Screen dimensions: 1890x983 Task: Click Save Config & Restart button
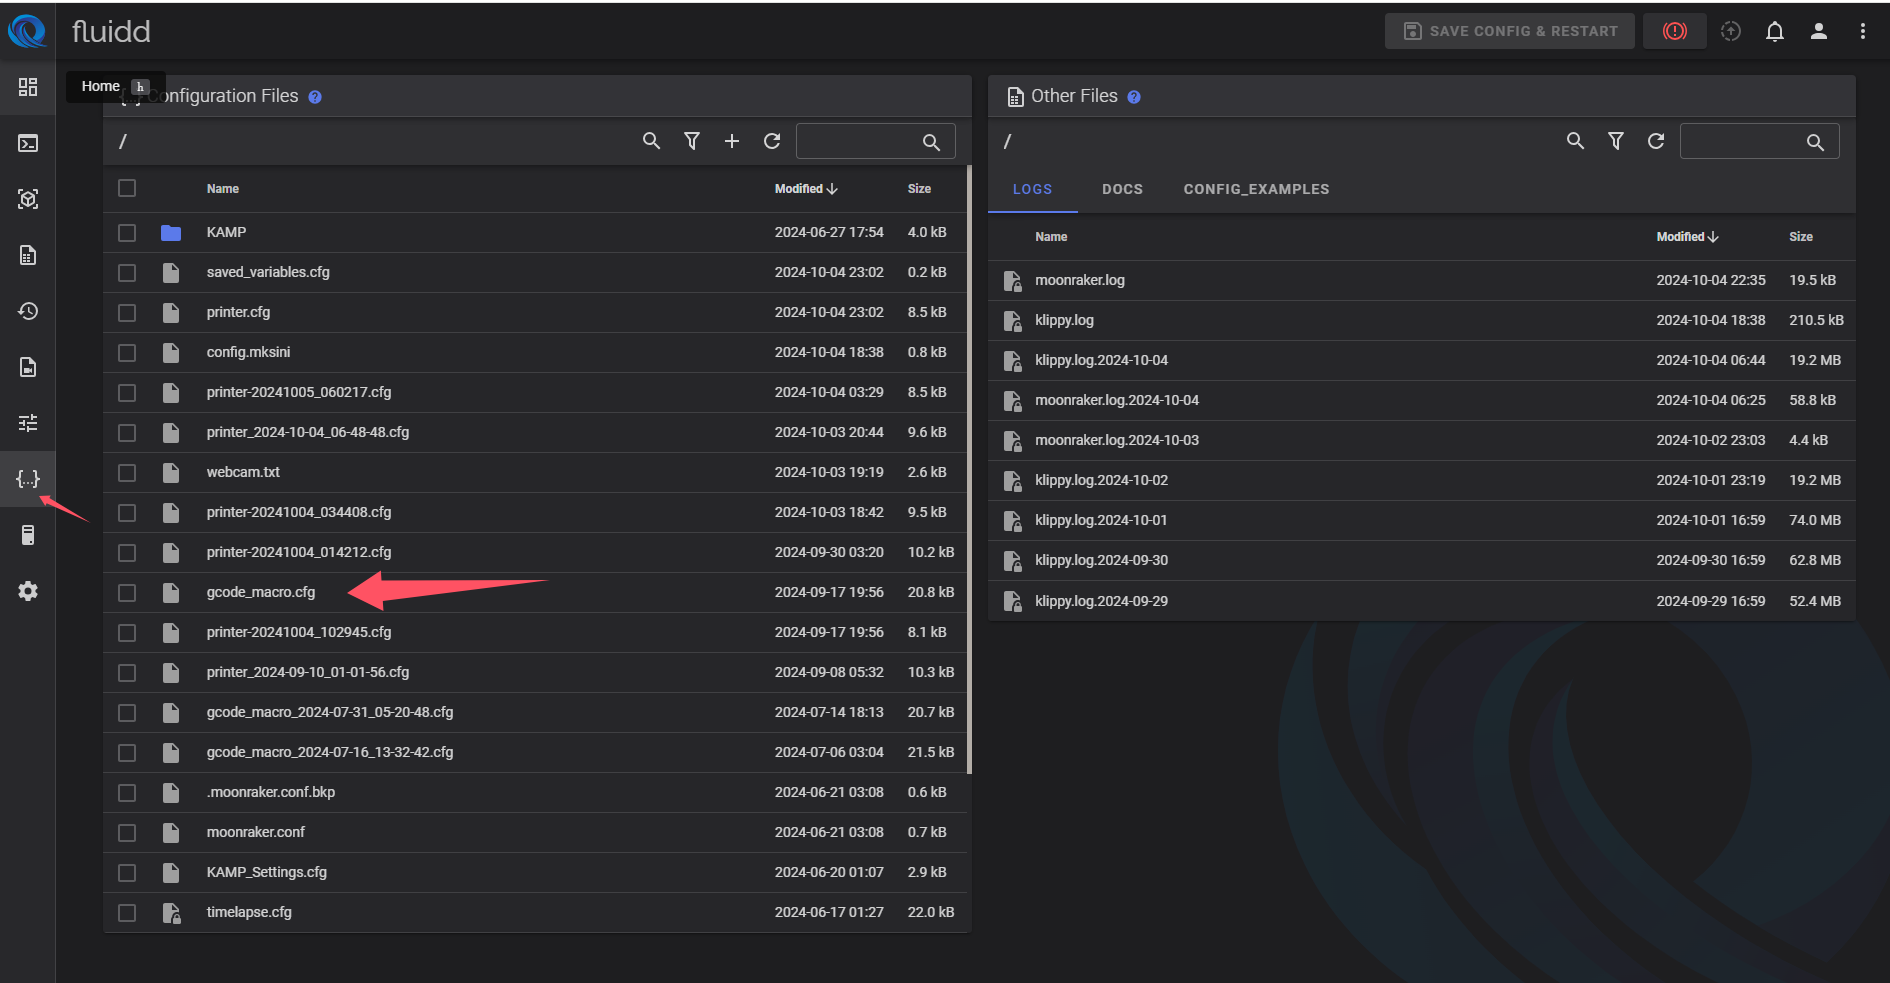(x=1509, y=31)
